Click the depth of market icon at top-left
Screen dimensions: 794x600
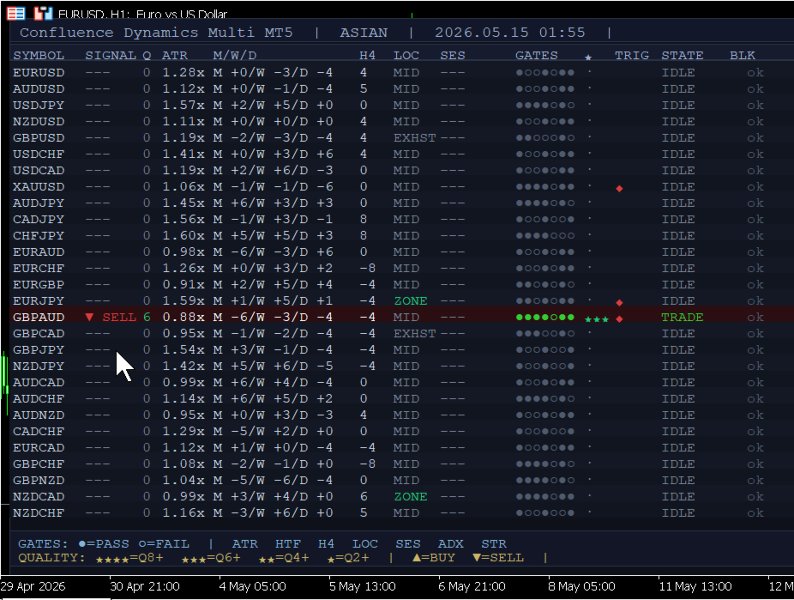click(x=15, y=13)
